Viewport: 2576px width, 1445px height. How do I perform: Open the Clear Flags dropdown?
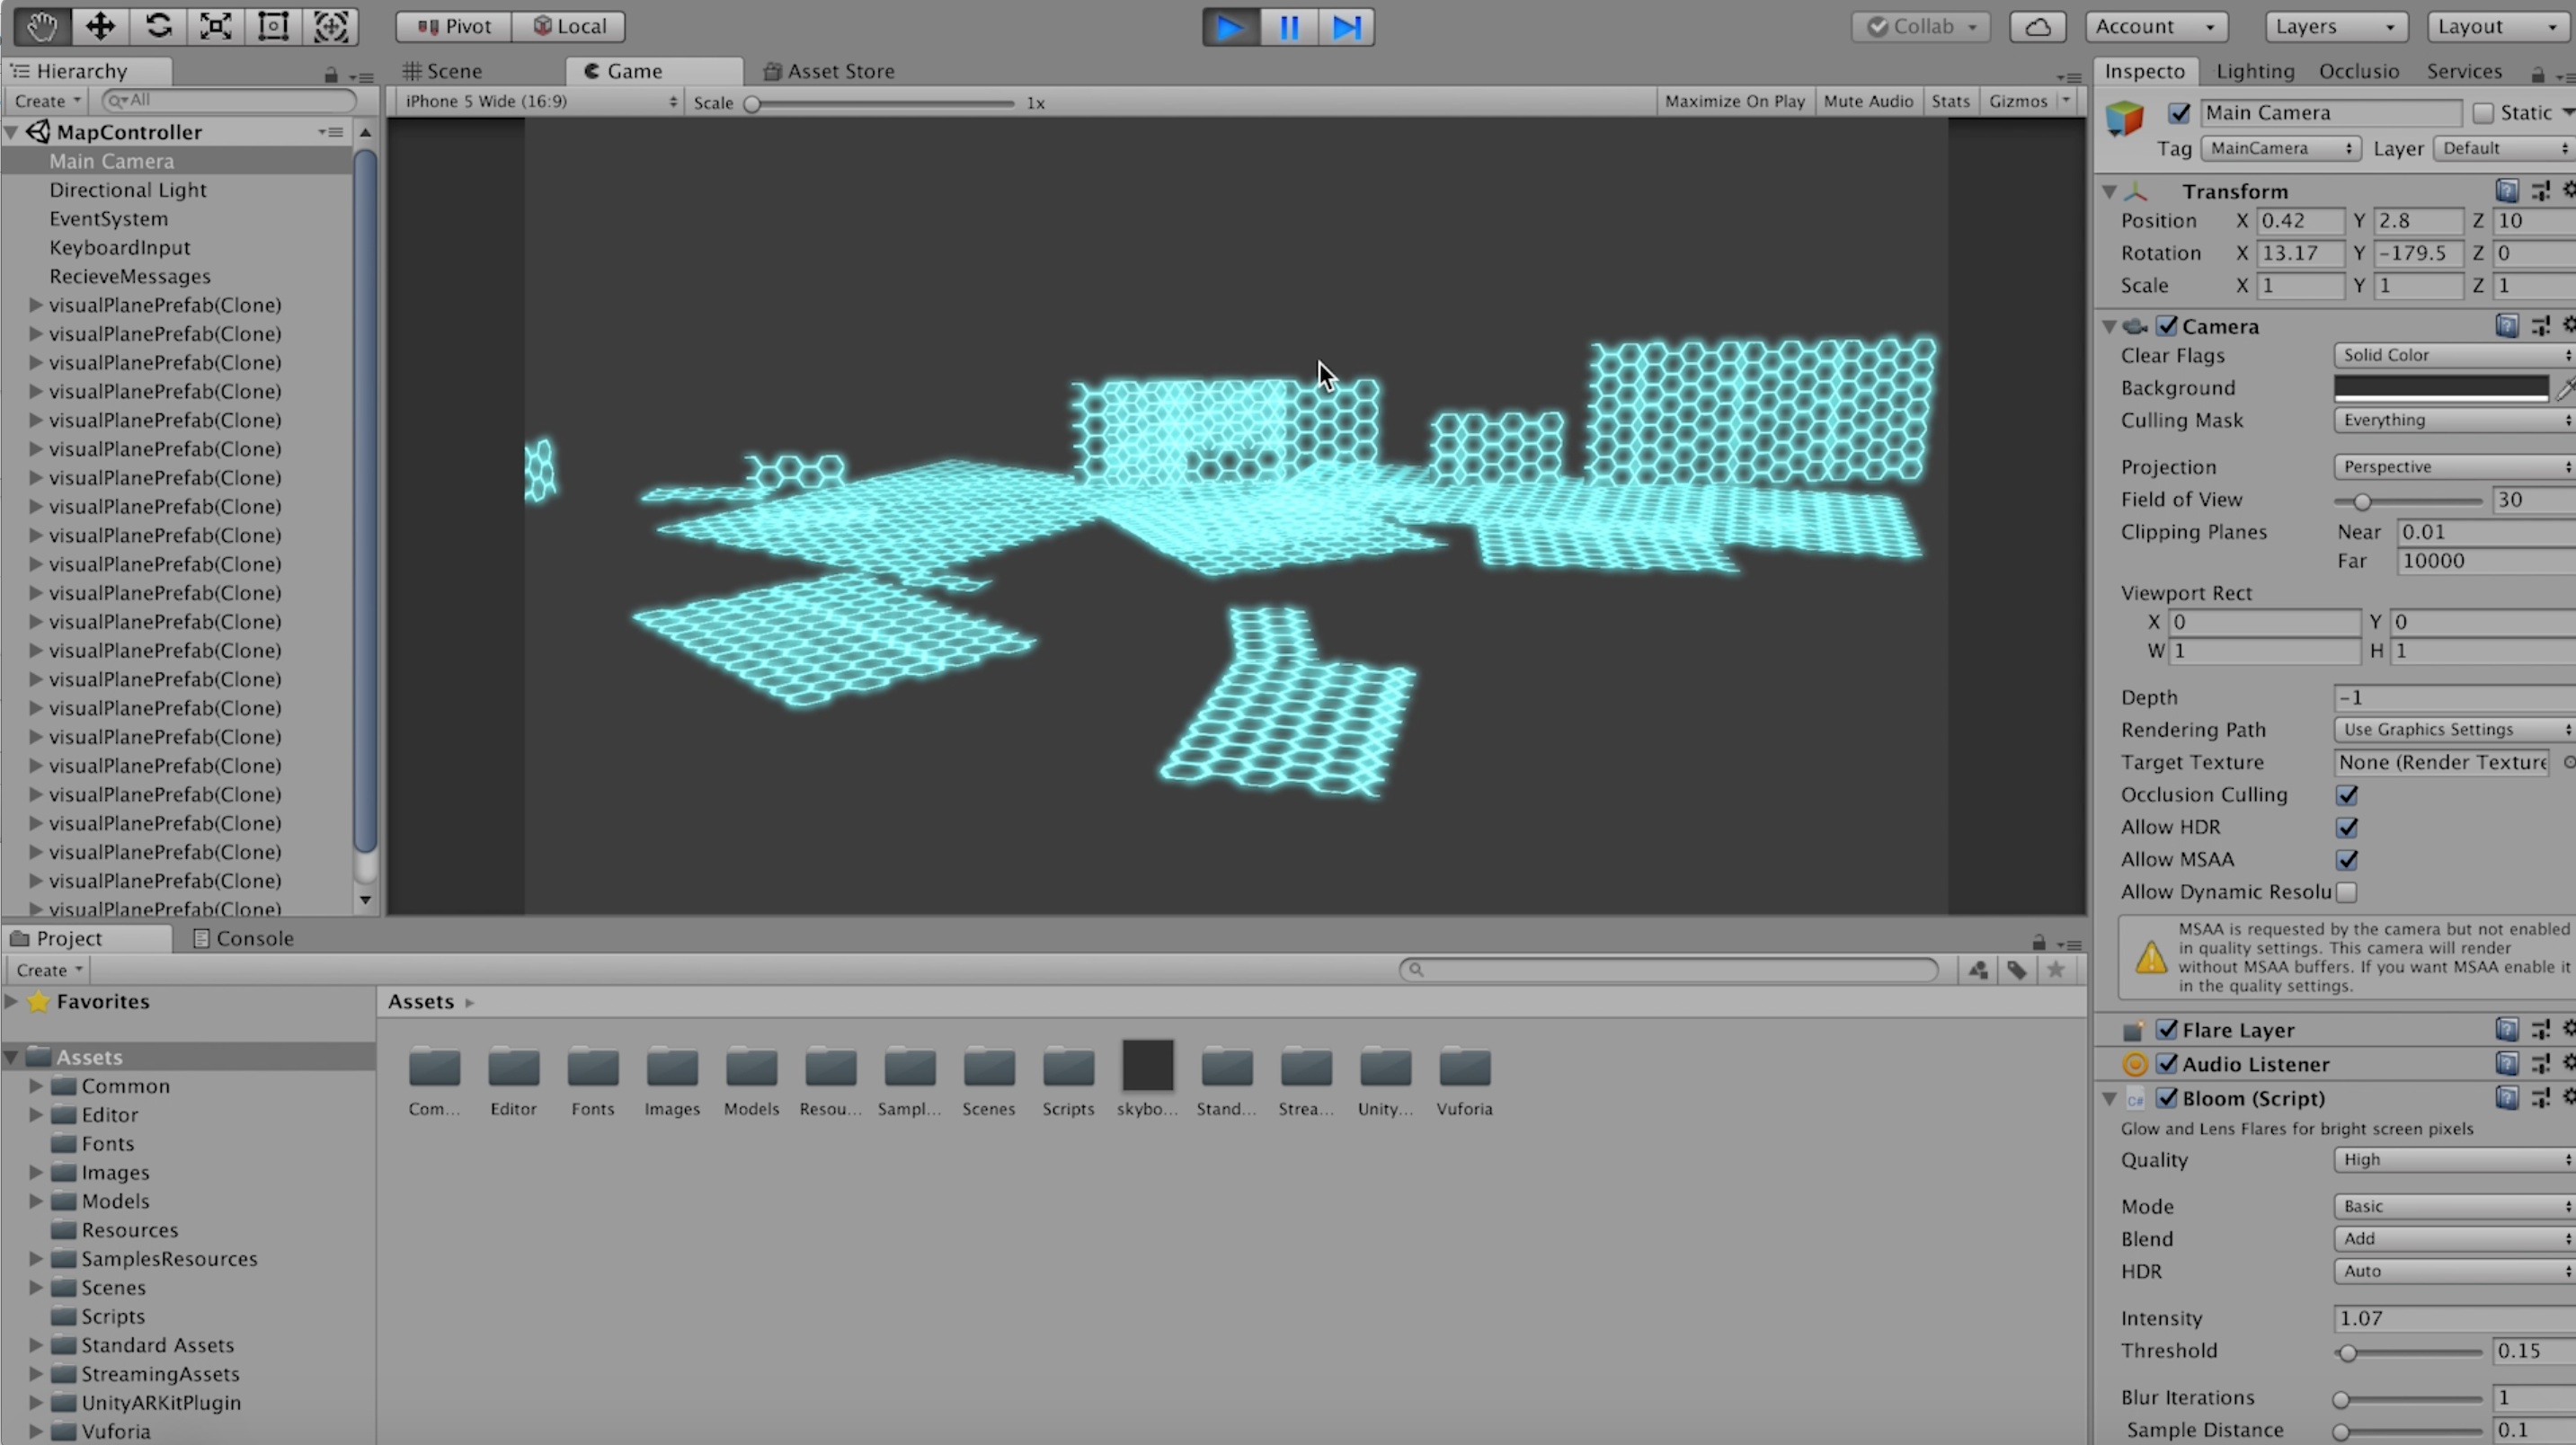2452,355
